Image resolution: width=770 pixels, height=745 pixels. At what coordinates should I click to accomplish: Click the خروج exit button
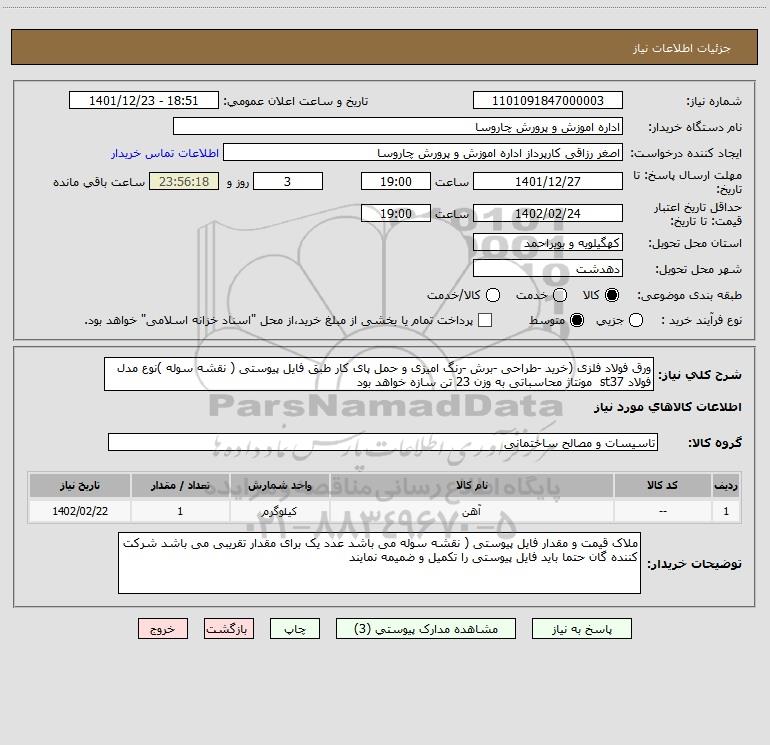pyautogui.click(x=163, y=629)
